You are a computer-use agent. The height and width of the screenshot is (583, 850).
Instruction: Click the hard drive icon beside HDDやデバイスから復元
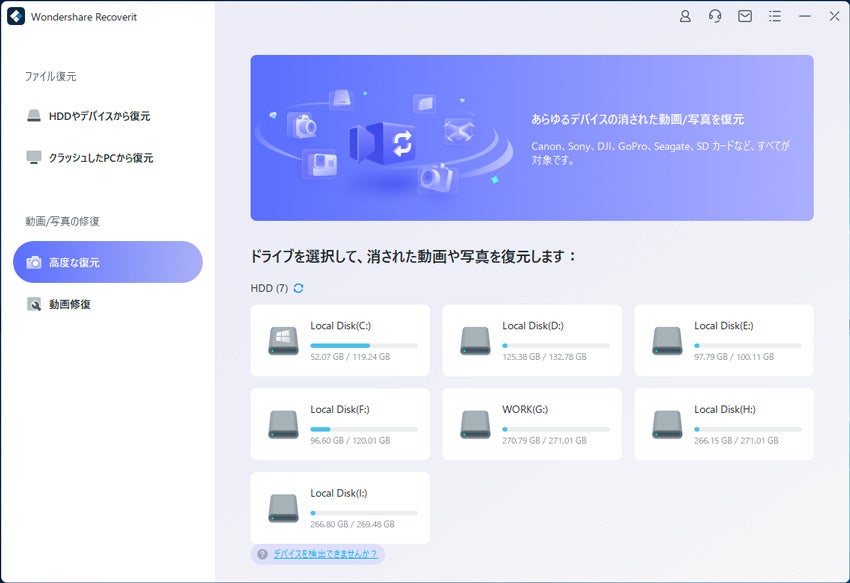coord(34,116)
